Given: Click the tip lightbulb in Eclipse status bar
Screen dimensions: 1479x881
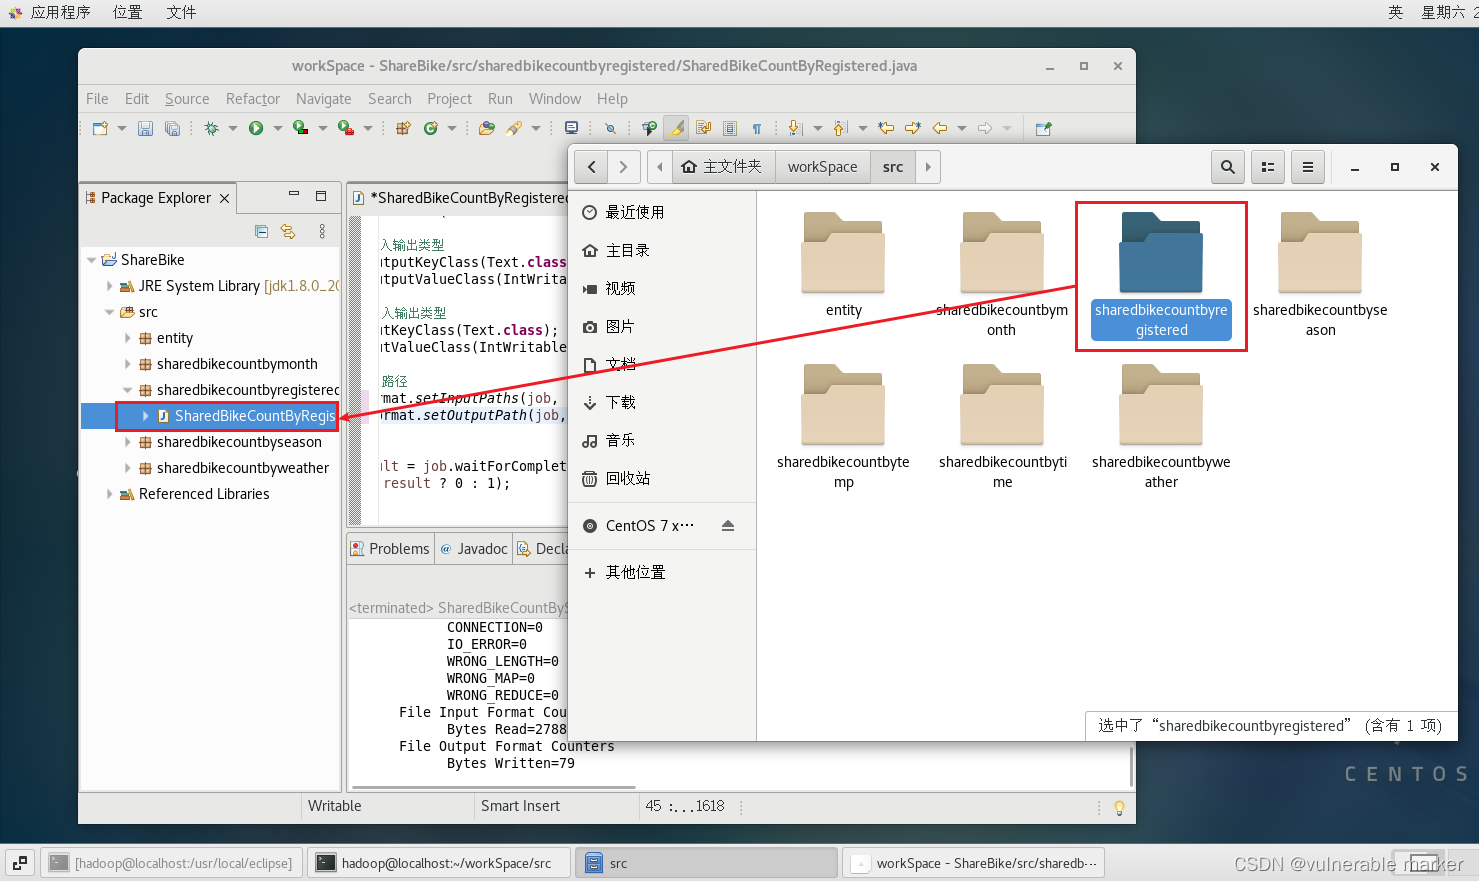Looking at the screenshot, I should coord(1119,807).
